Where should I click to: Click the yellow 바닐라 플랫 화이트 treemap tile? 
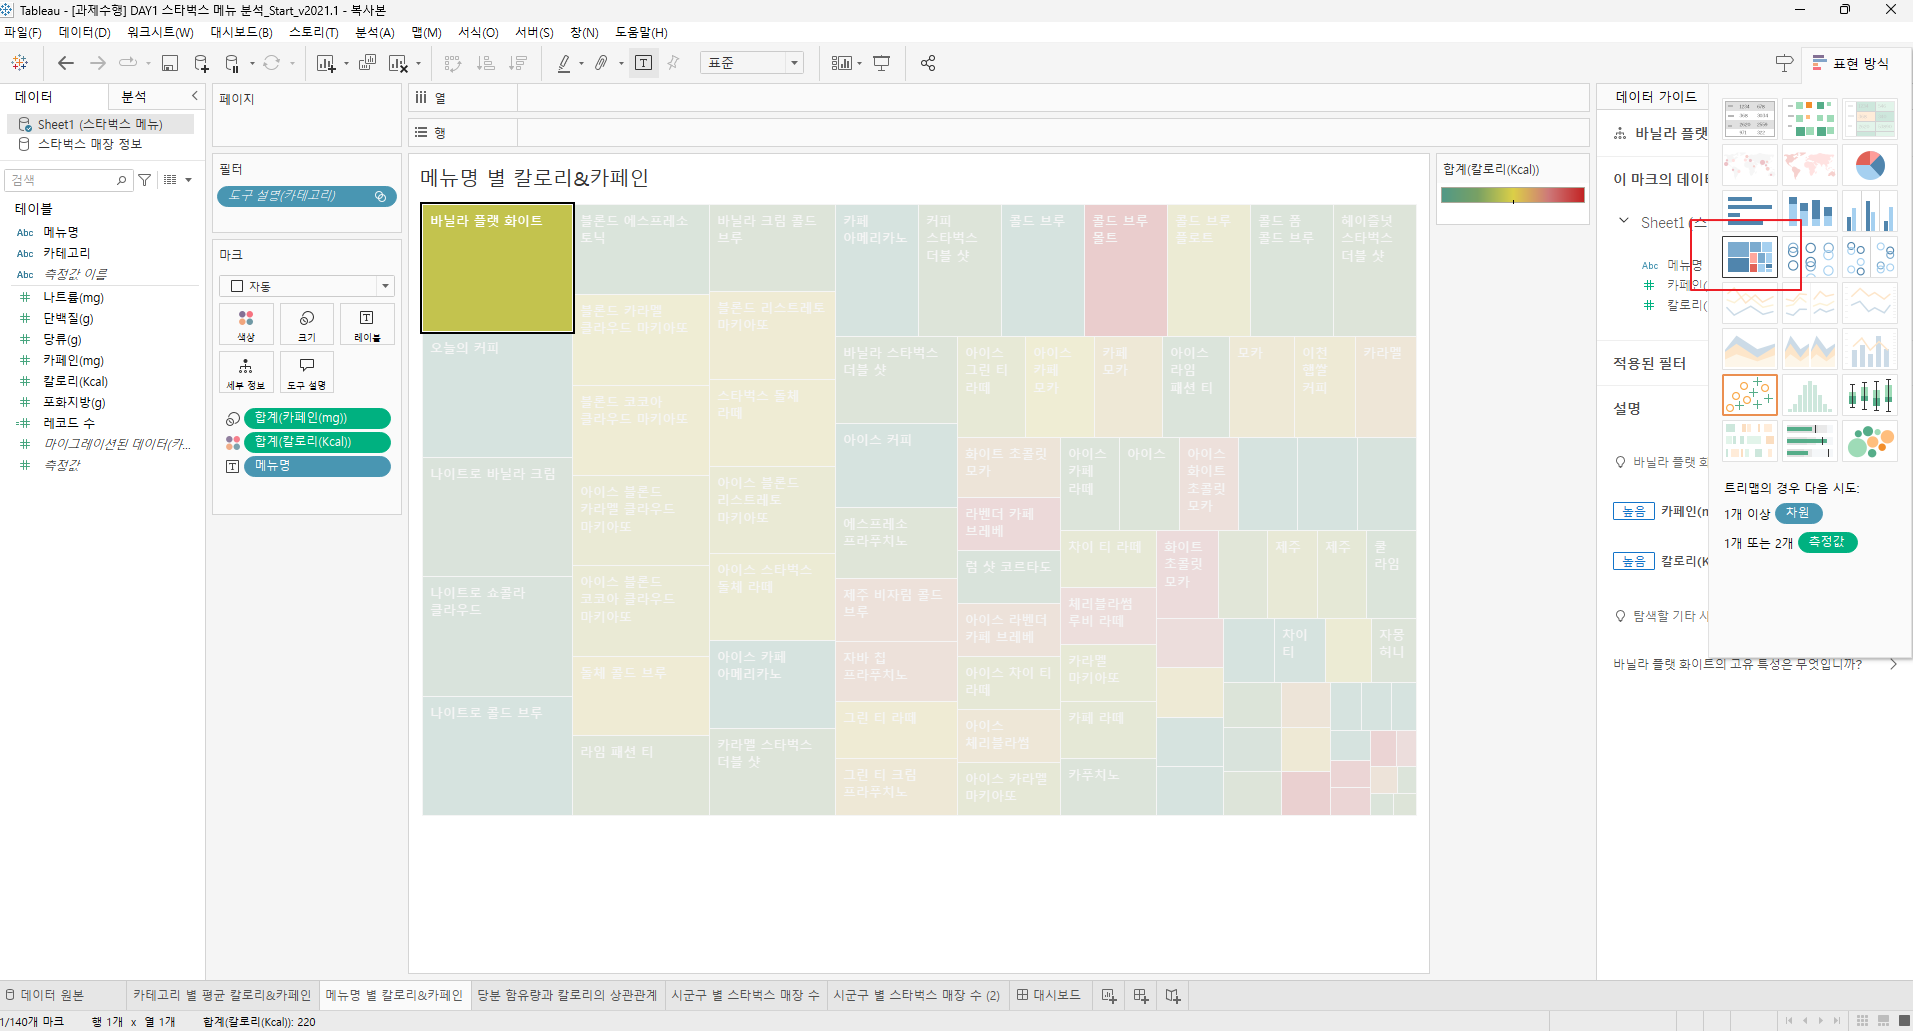(x=497, y=268)
